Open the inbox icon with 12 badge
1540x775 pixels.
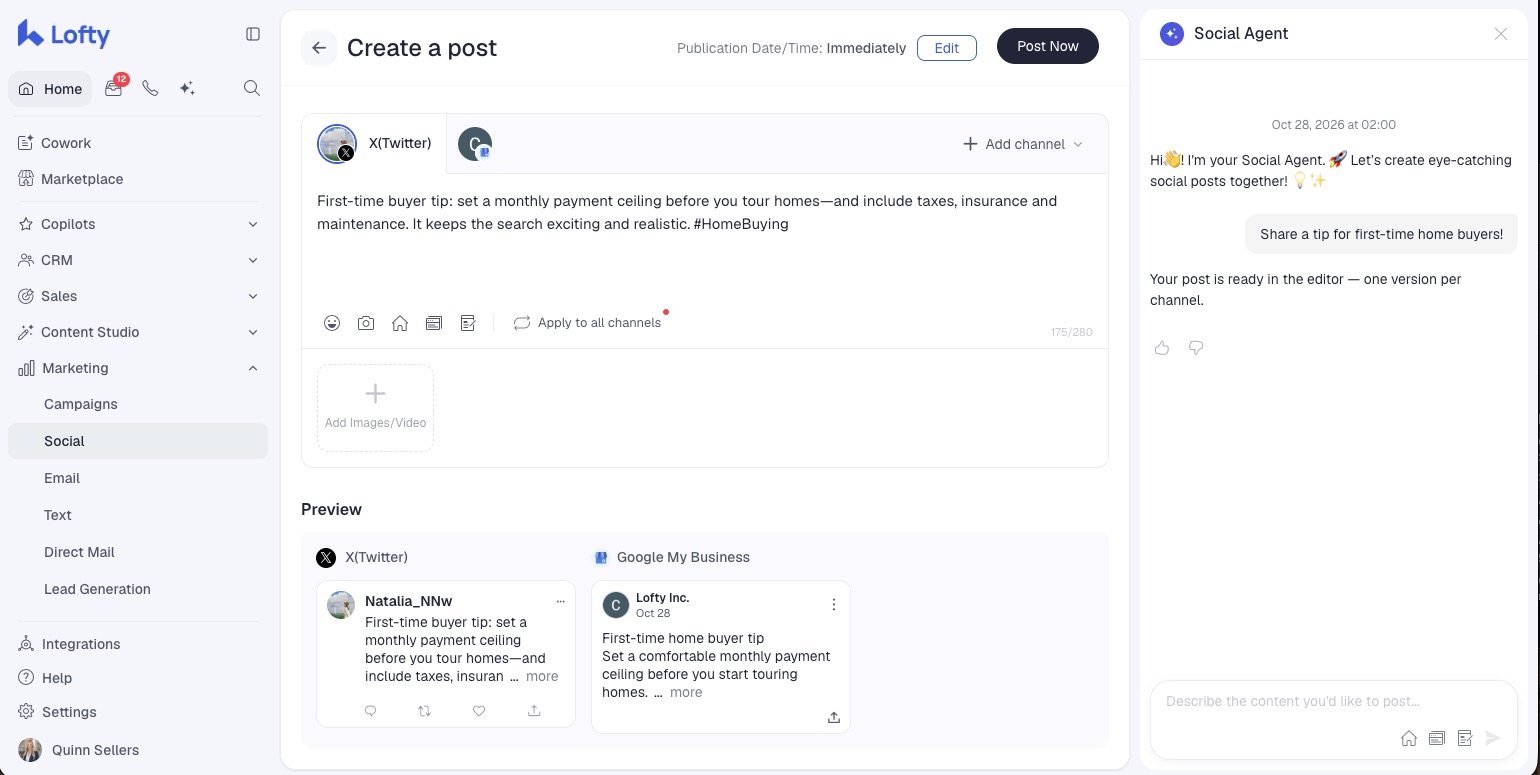click(114, 88)
